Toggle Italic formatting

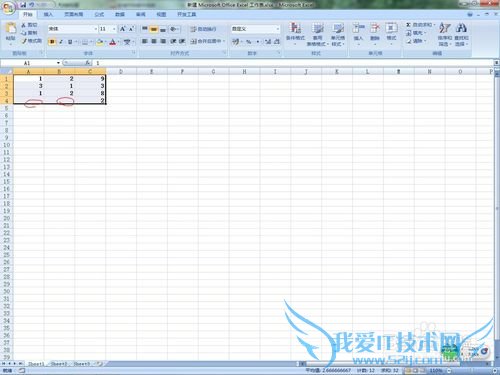click(61, 42)
